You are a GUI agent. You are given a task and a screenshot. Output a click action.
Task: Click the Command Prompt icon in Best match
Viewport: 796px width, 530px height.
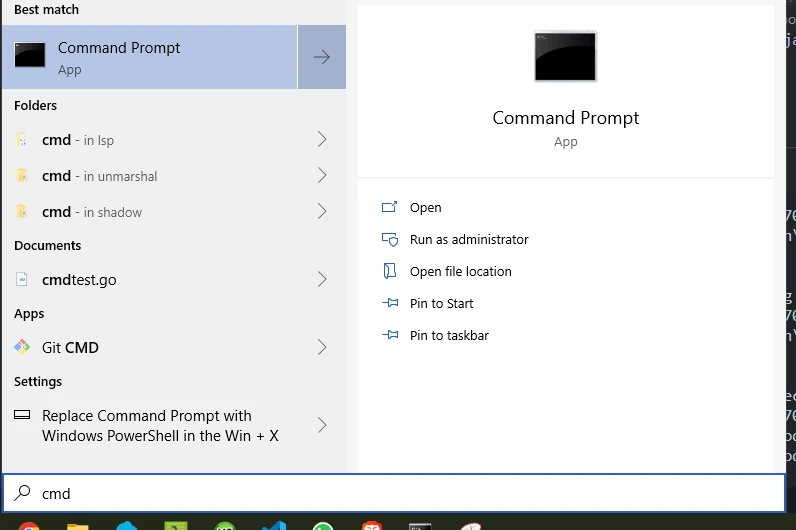click(29, 55)
